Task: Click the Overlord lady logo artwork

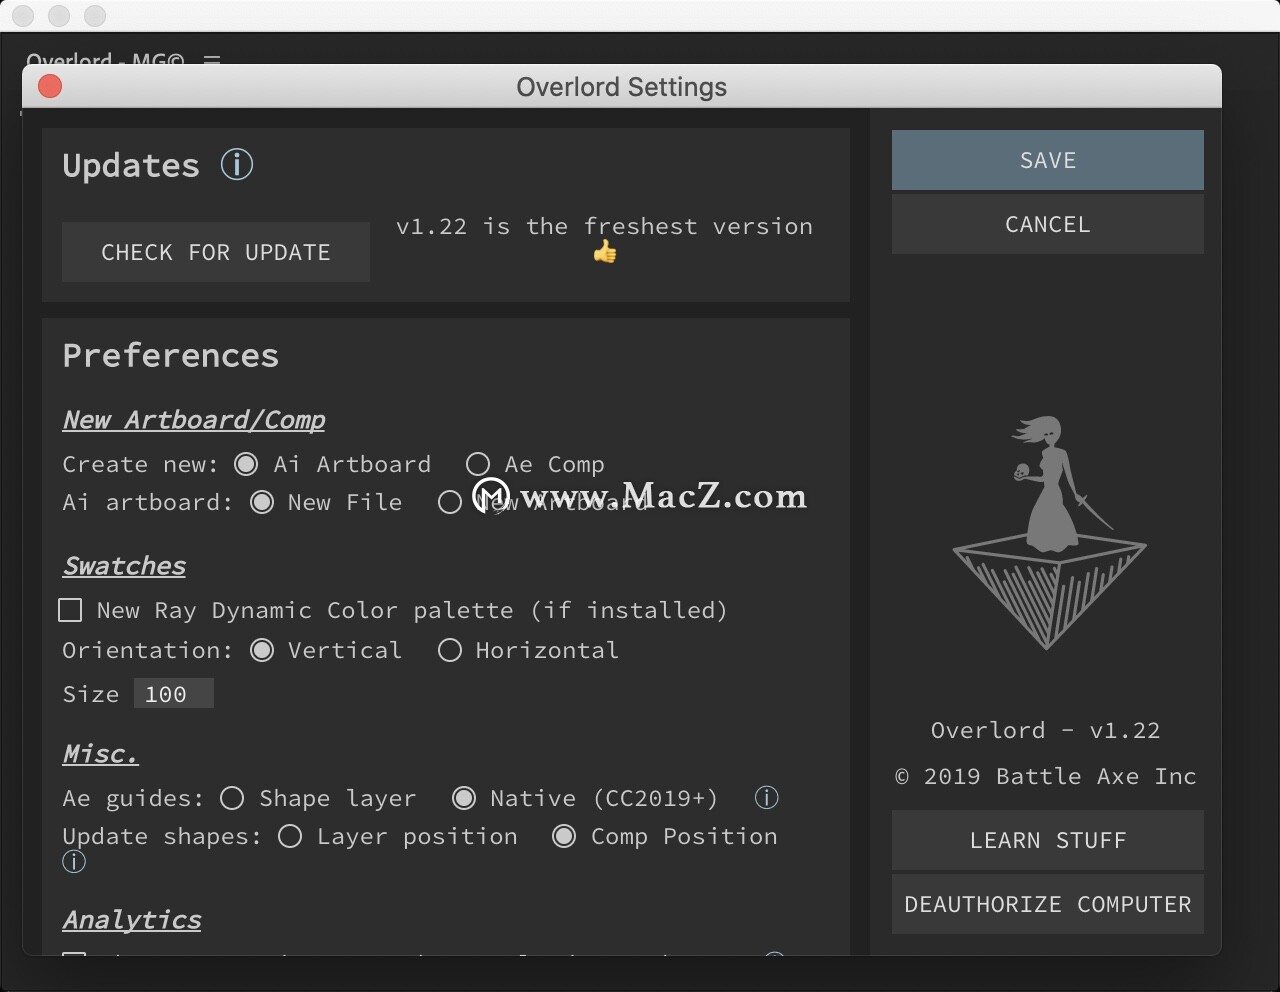Action: coord(1048,532)
